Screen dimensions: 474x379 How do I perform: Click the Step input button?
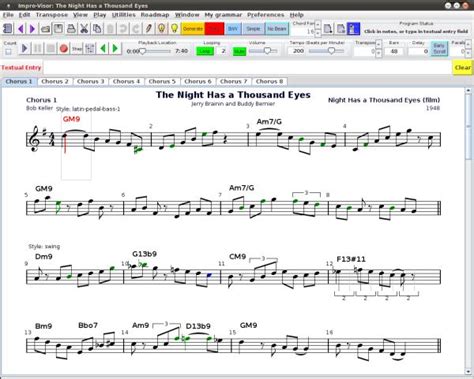[x=77, y=49]
